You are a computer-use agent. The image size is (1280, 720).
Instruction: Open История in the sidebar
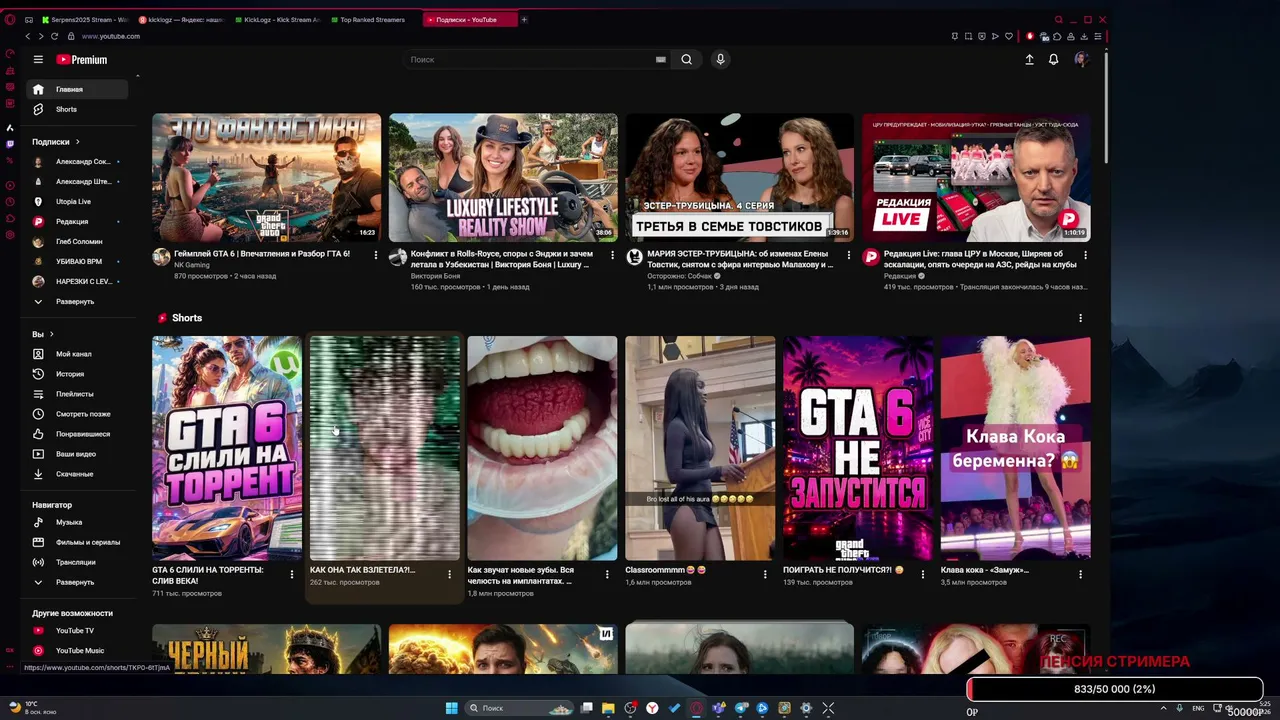point(77,374)
